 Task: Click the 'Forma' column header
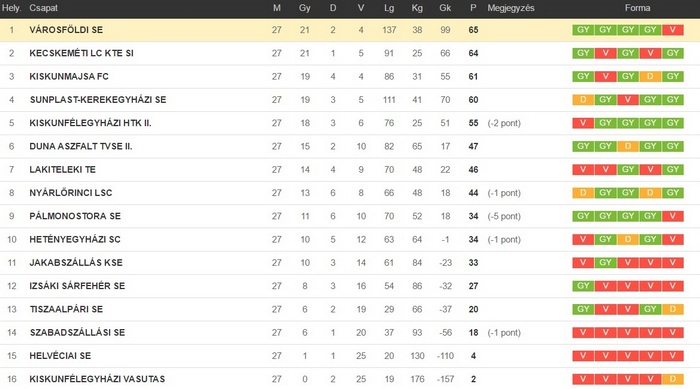click(x=637, y=8)
